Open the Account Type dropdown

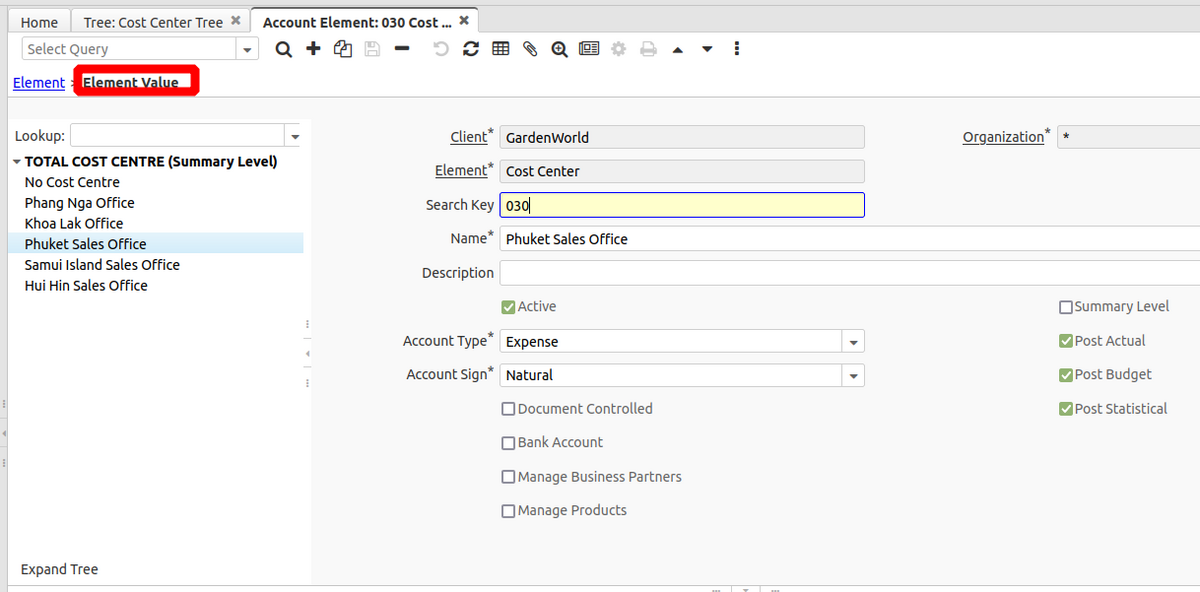[x=853, y=342]
